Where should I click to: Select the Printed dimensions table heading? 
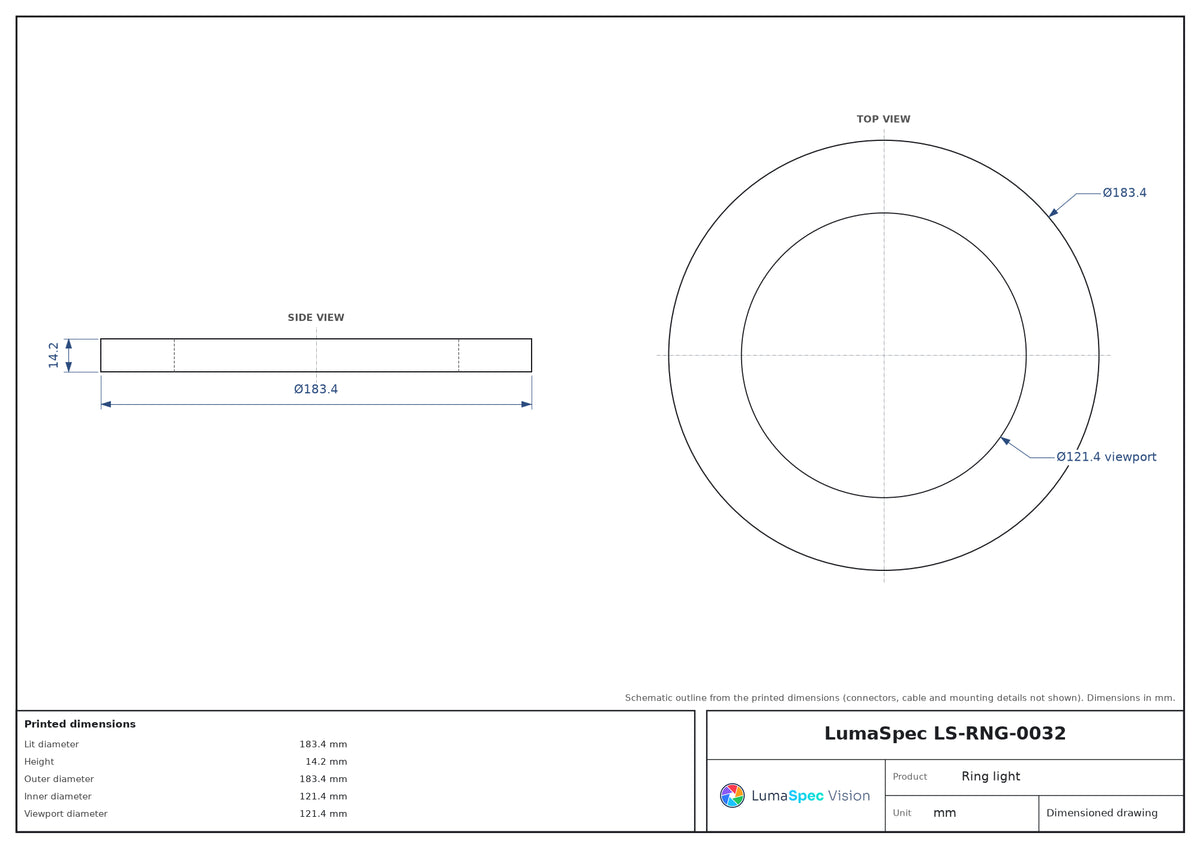(80, 724)
